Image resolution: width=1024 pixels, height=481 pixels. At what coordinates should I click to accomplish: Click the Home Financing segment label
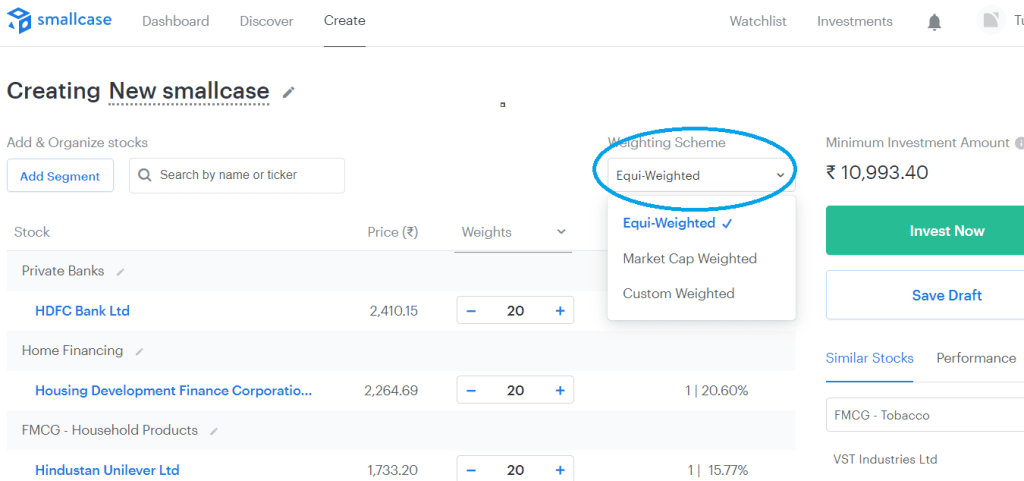click(72, 350)
